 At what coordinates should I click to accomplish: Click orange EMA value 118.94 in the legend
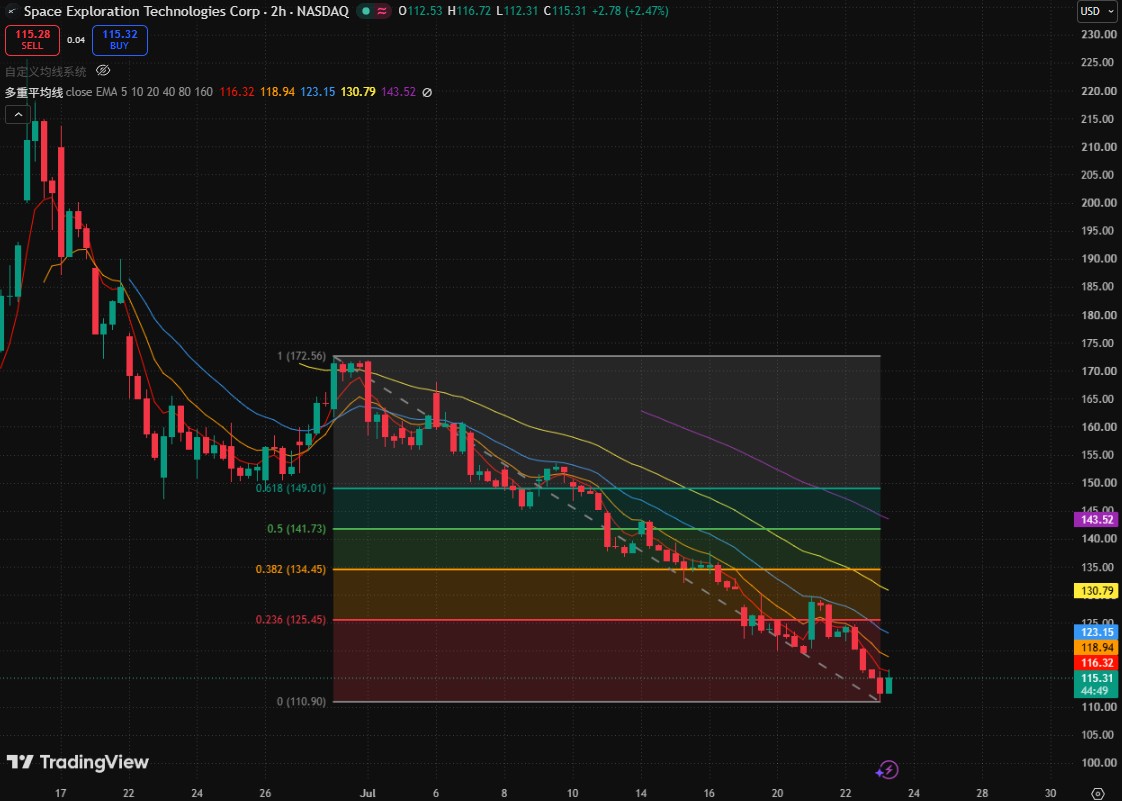coord(278,92)
